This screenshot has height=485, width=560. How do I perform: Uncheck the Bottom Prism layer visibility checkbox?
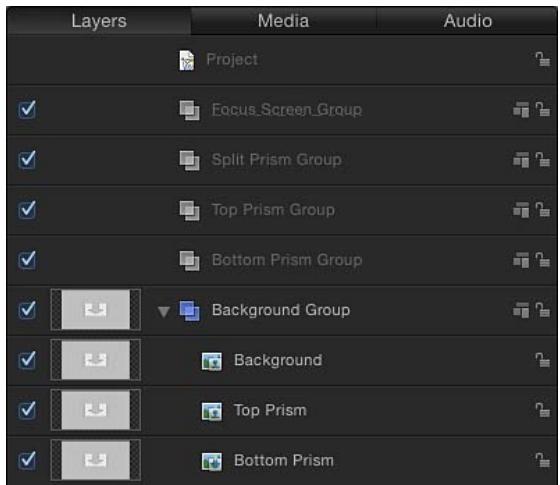pos(27,460)
